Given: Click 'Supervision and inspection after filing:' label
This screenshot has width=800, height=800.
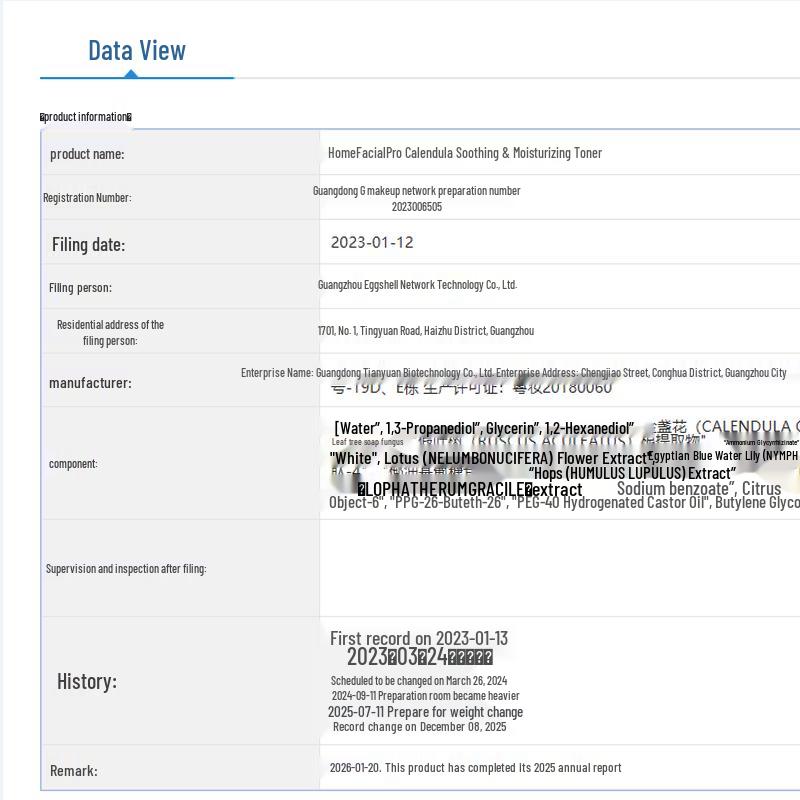Looking at the screenshot, I should [126, 569].
